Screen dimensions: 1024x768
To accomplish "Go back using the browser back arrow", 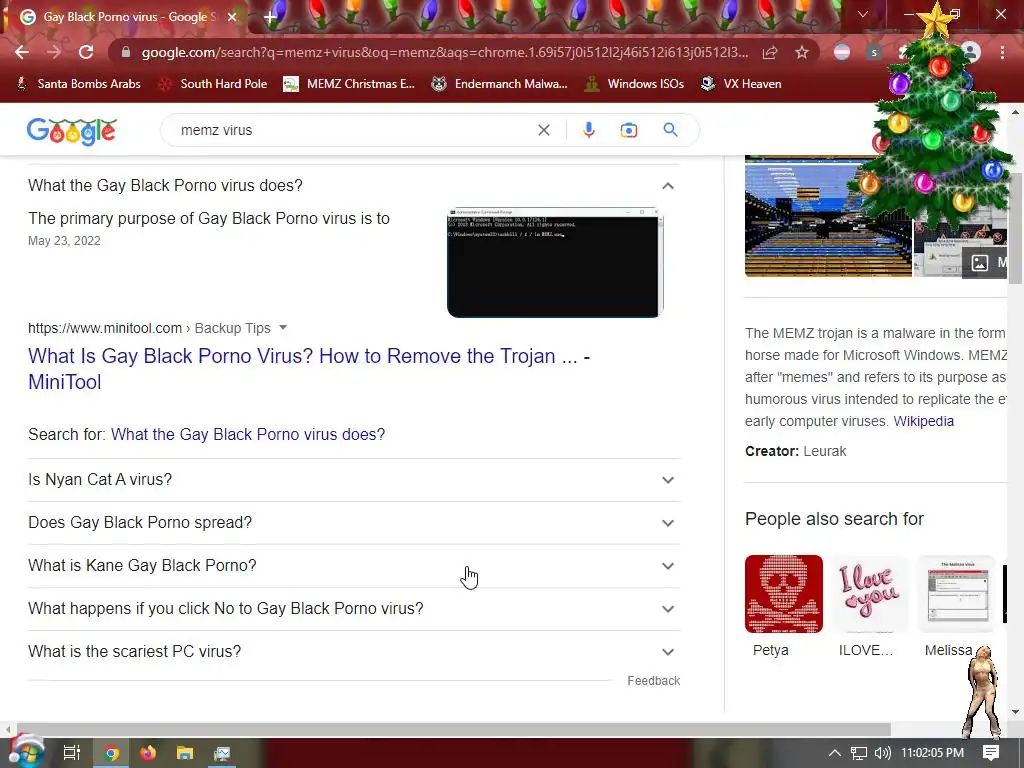I will (22, 52).
